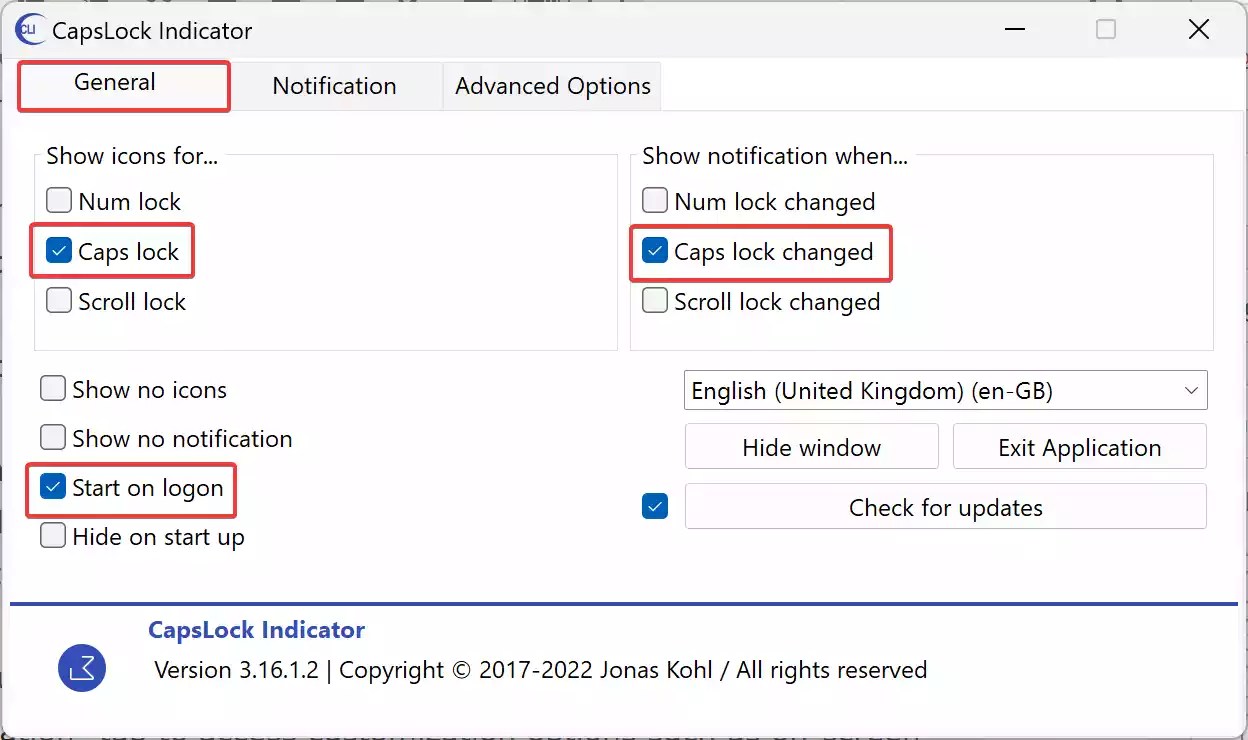Disable the Caps lock changed notification

pyautogui.click(x=654, y=252)
